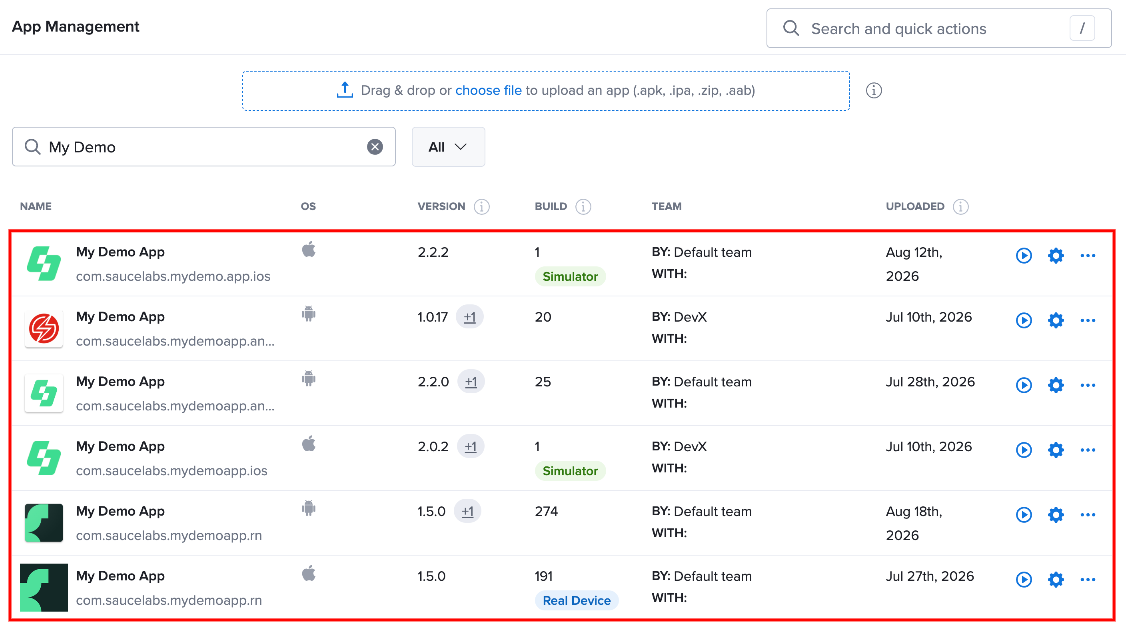This screenshot has width=1126, height=644.
Task: Click the Android OS icon for version 1.0.17
Action: pos(309,314)
